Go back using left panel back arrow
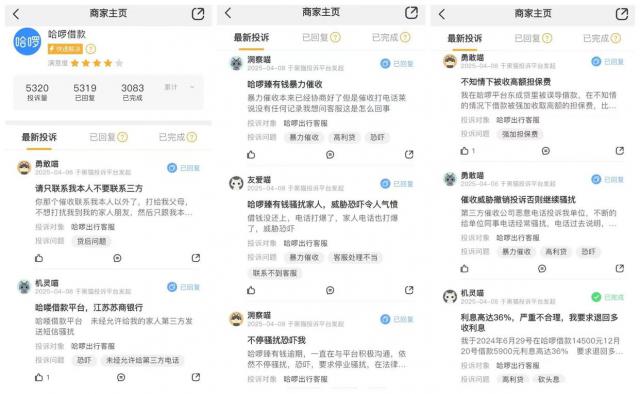Screen dimensions: 640x394 (x=16, y=14)
